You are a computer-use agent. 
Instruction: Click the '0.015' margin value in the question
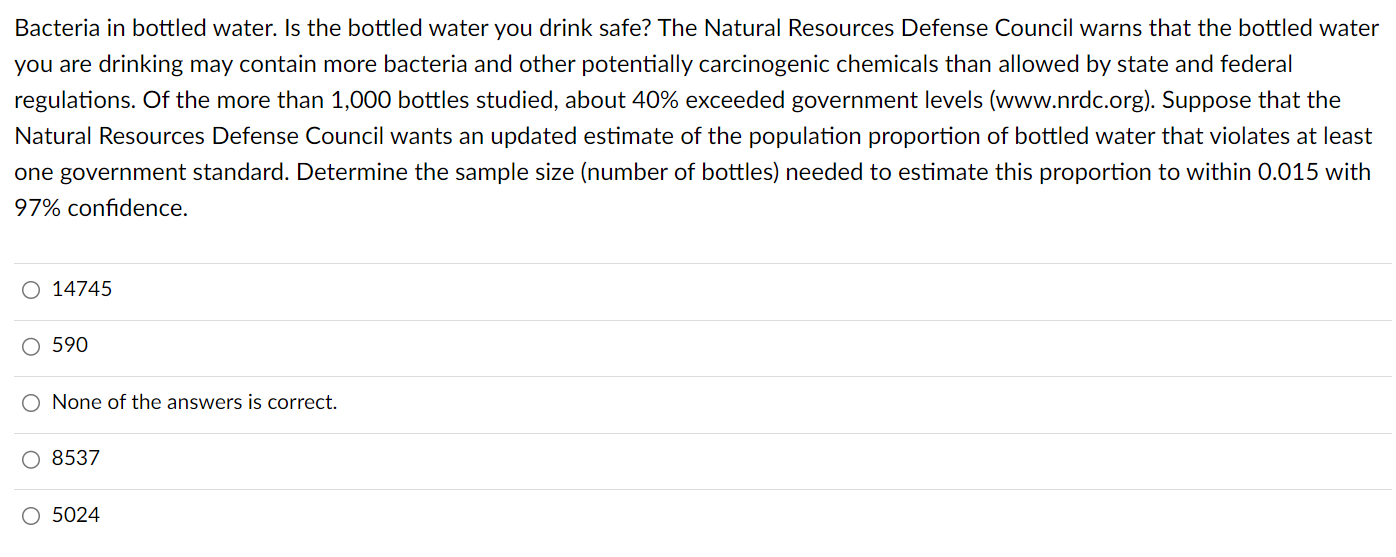click(x=1290, y=172)
